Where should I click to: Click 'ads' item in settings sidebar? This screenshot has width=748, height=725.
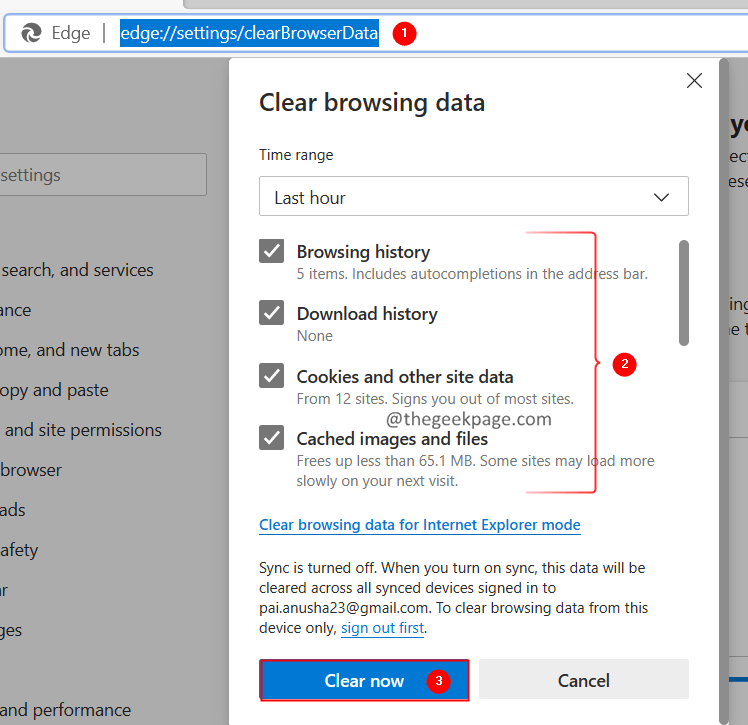[13, 510]
